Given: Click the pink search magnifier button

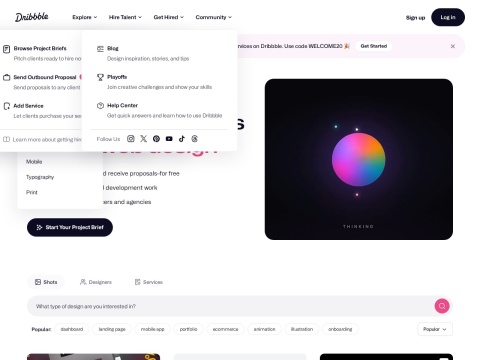Looking at the screenshot, I should [442, 306].
